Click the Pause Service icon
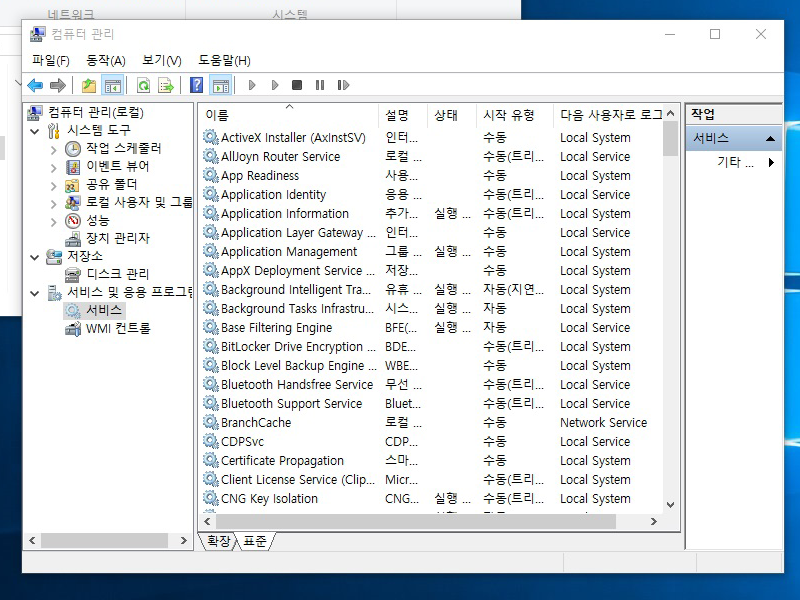The width and height of the screenshot is (800, 600). (320, 85)
